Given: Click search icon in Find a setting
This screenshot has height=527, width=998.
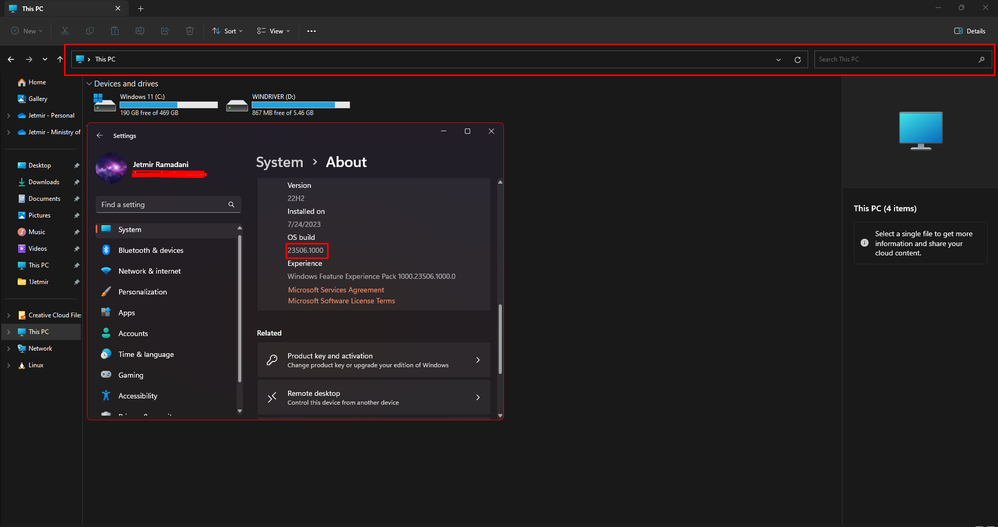Looking at the screenshot, I should 232,205.
